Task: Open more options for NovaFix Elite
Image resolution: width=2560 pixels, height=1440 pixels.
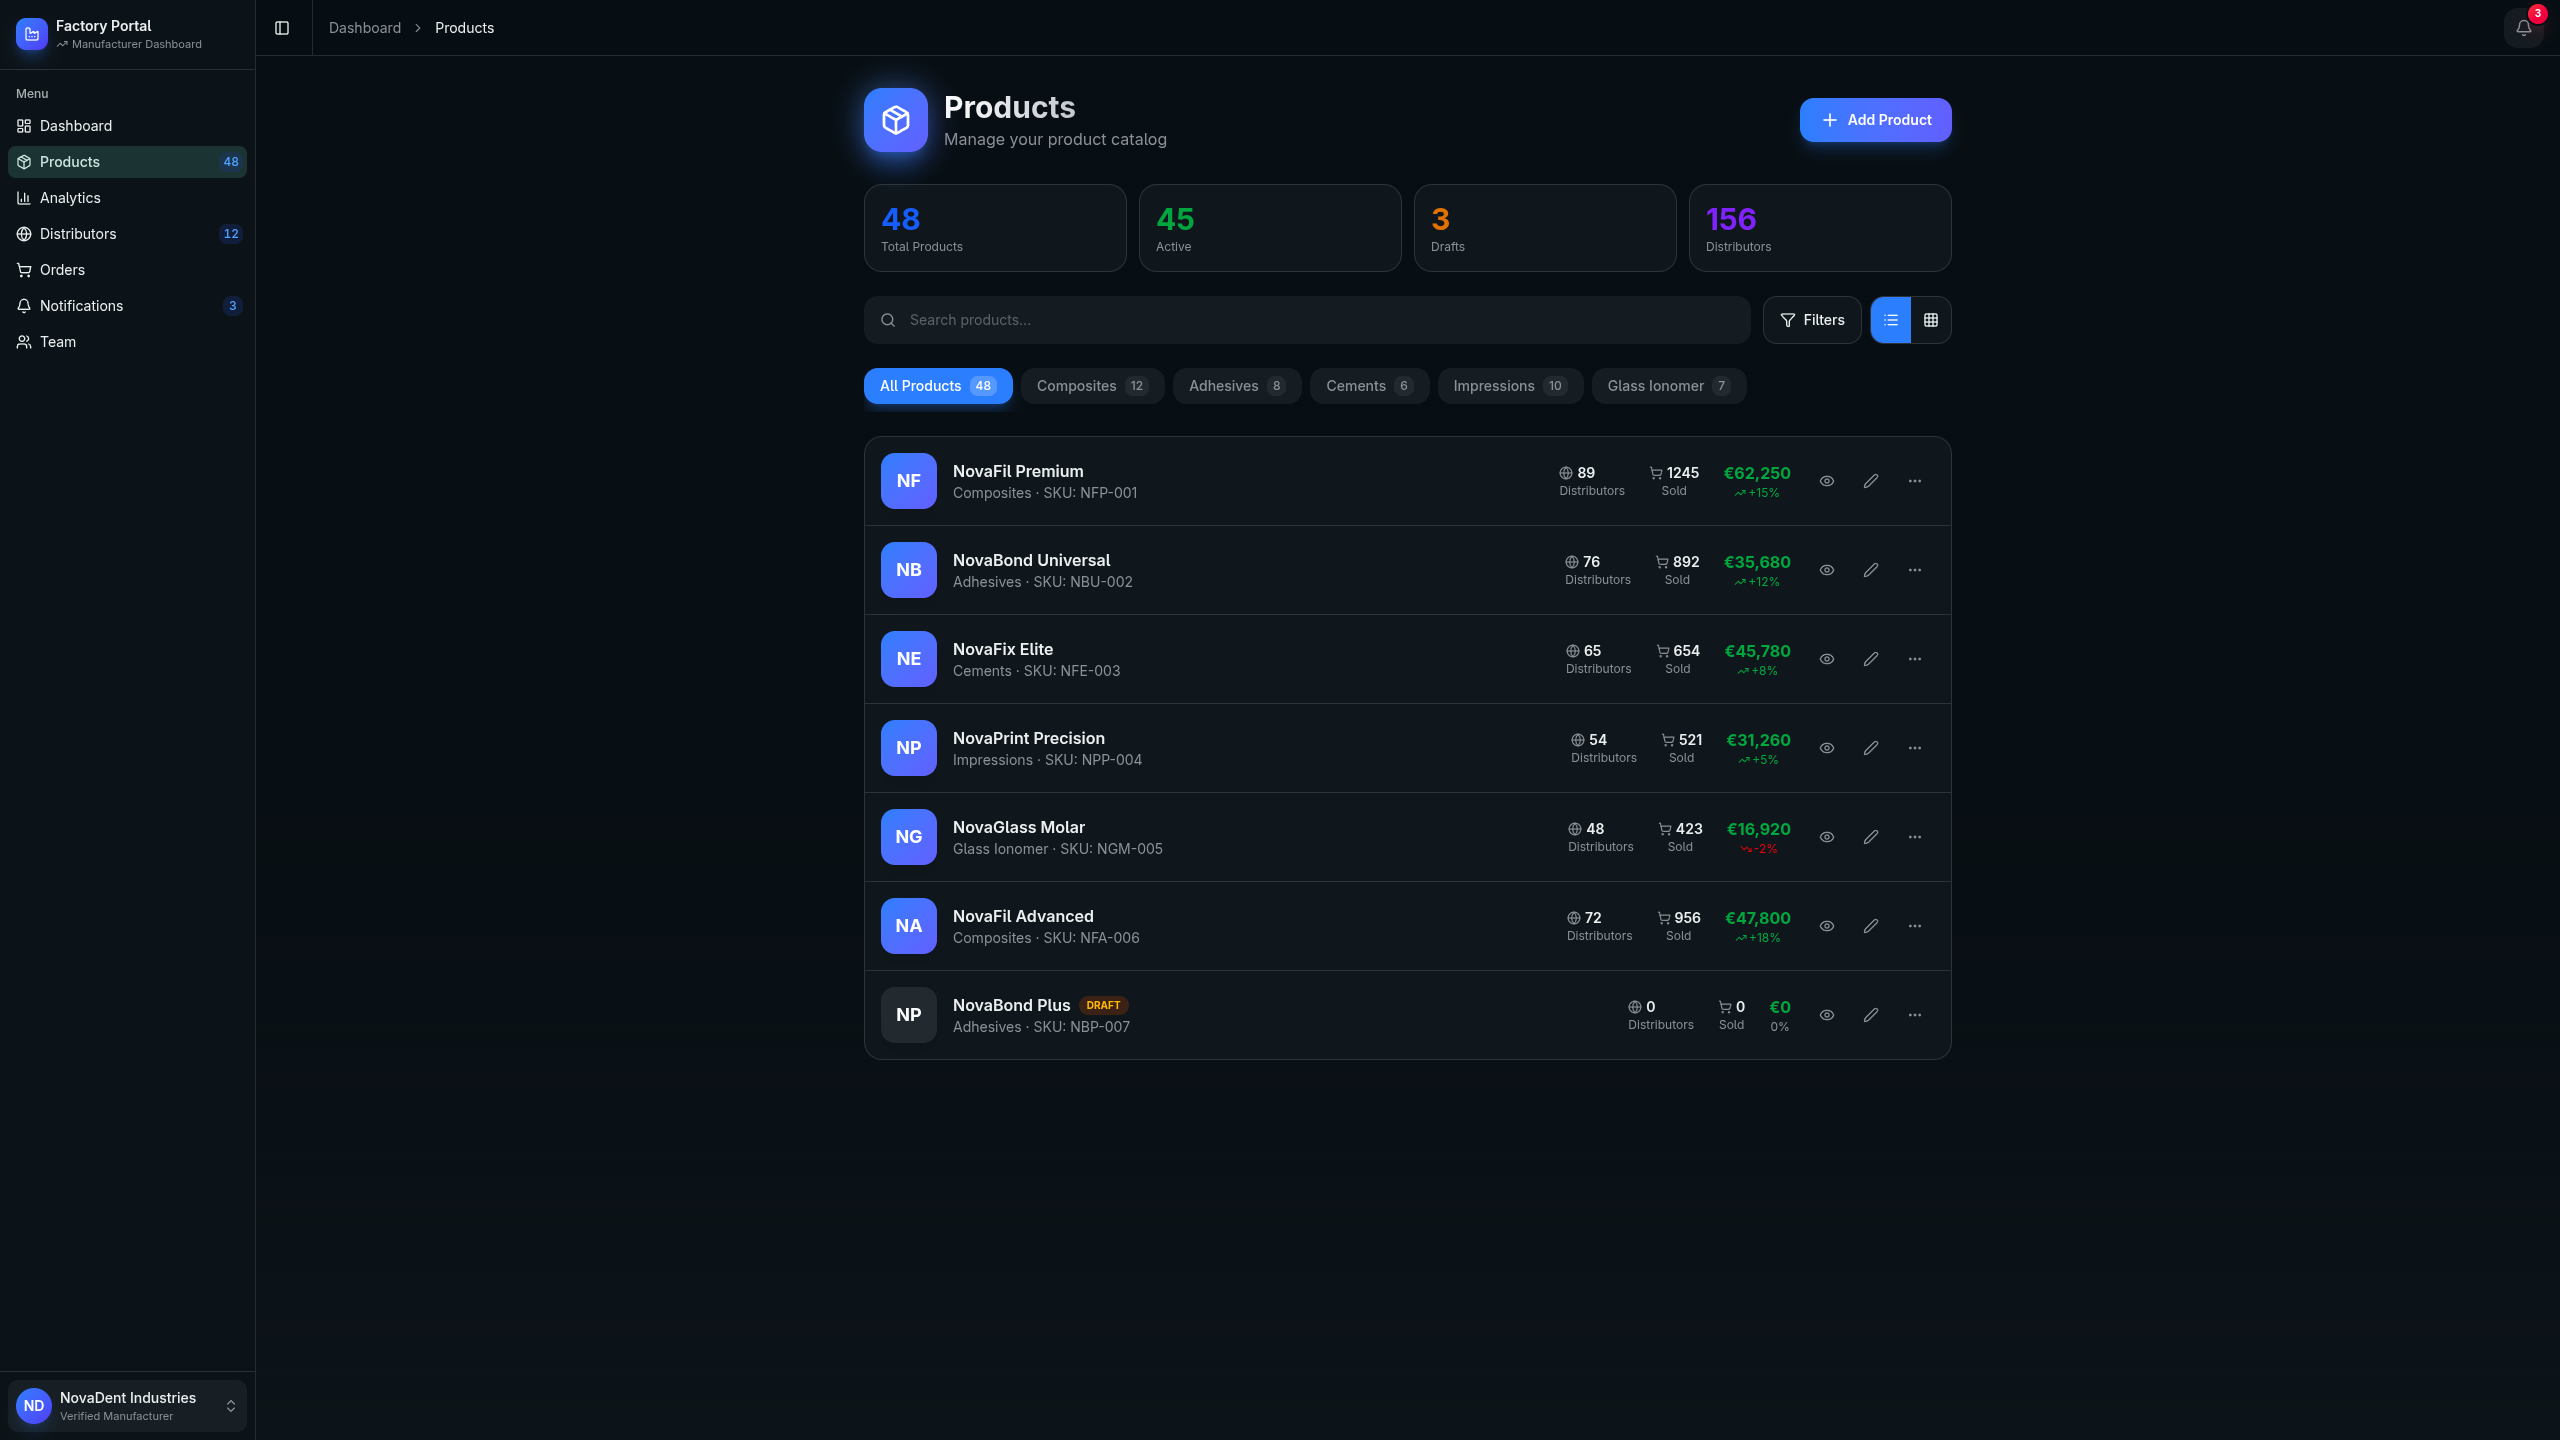Action: click(x=1915, y=659)
